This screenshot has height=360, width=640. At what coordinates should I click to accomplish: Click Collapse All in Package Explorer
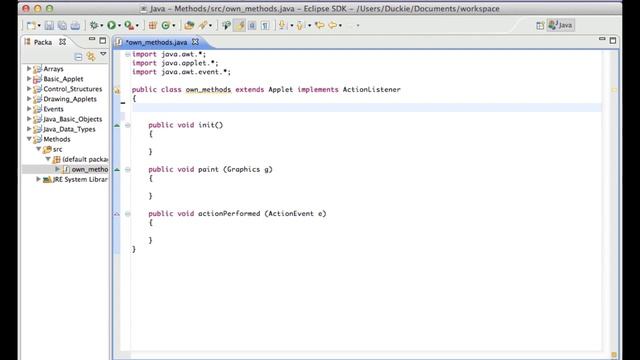click(78, 56)
